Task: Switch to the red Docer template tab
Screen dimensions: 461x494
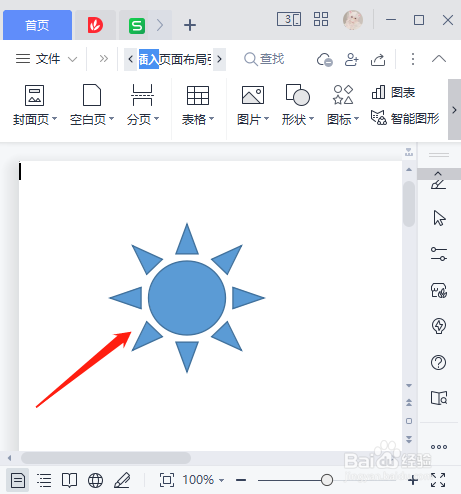Action: point(95,25)
